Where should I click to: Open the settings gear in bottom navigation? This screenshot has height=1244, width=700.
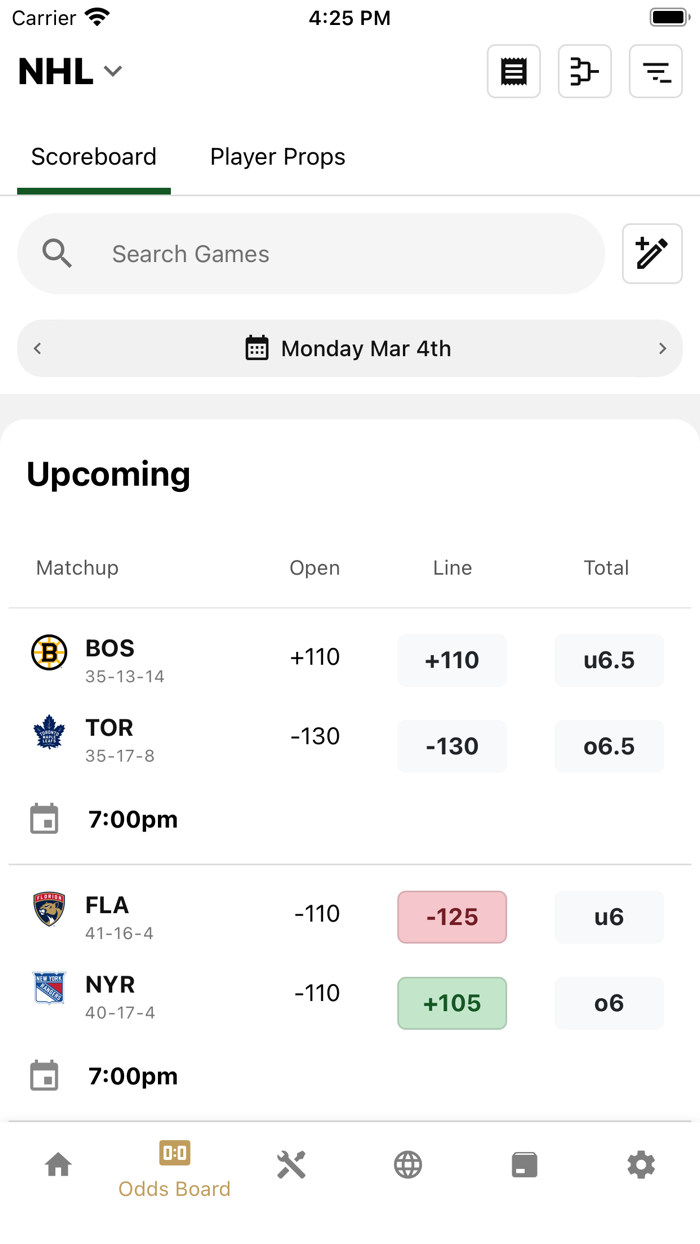641,1164
